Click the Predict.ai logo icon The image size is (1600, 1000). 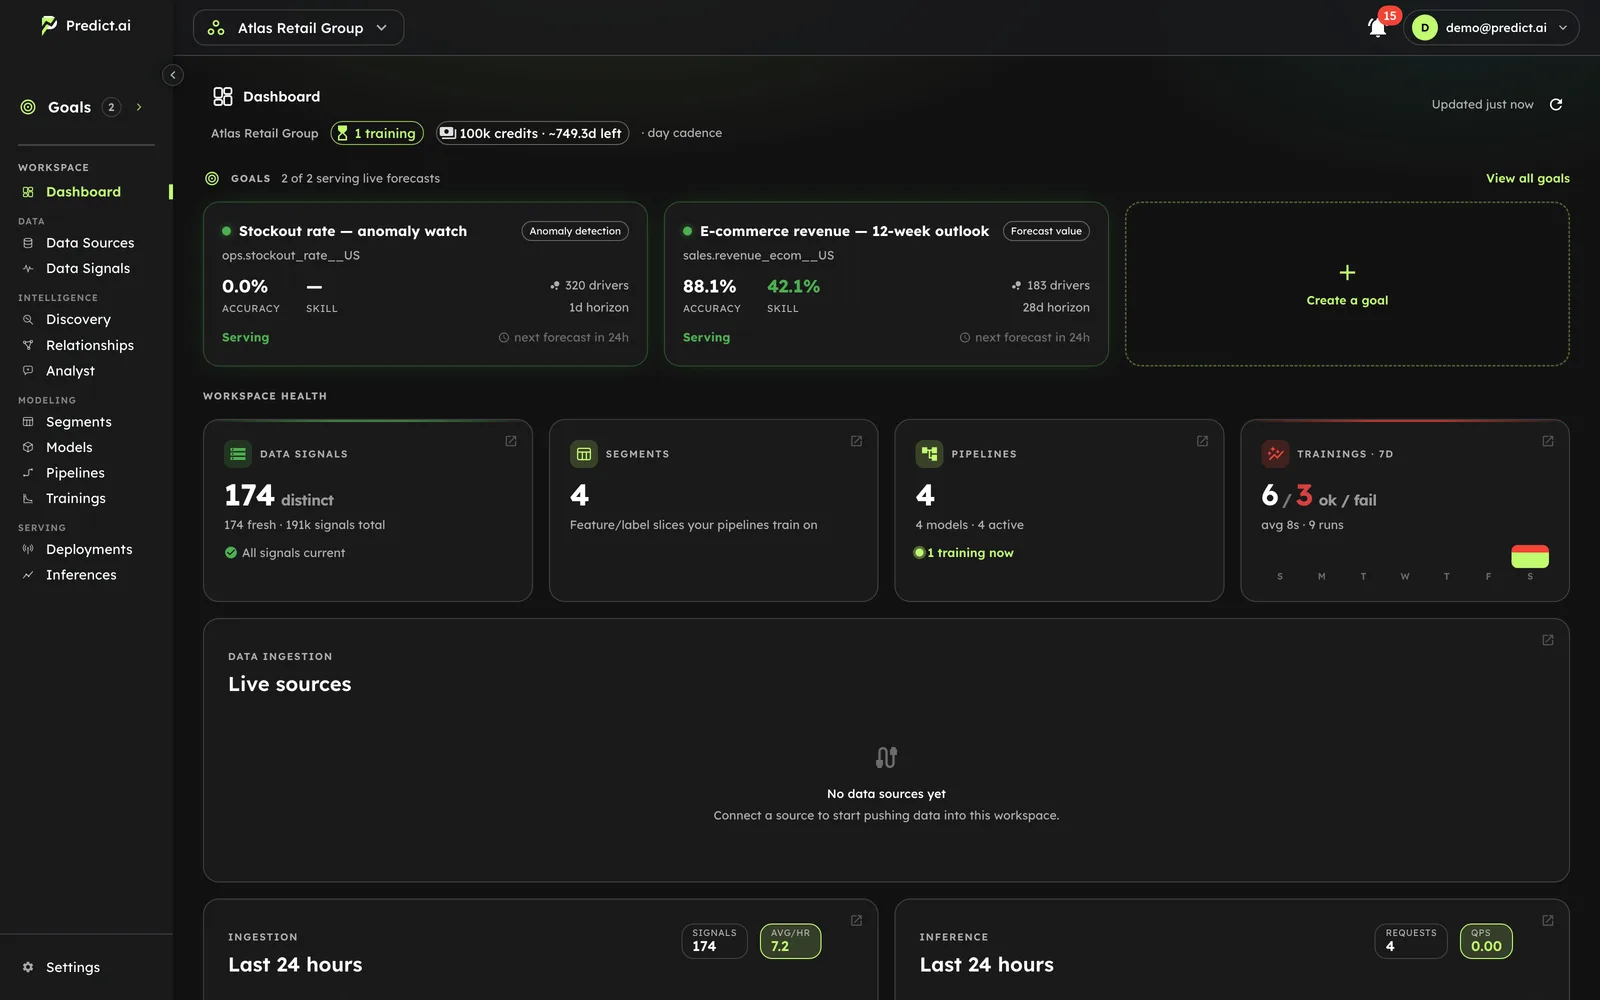49,26
